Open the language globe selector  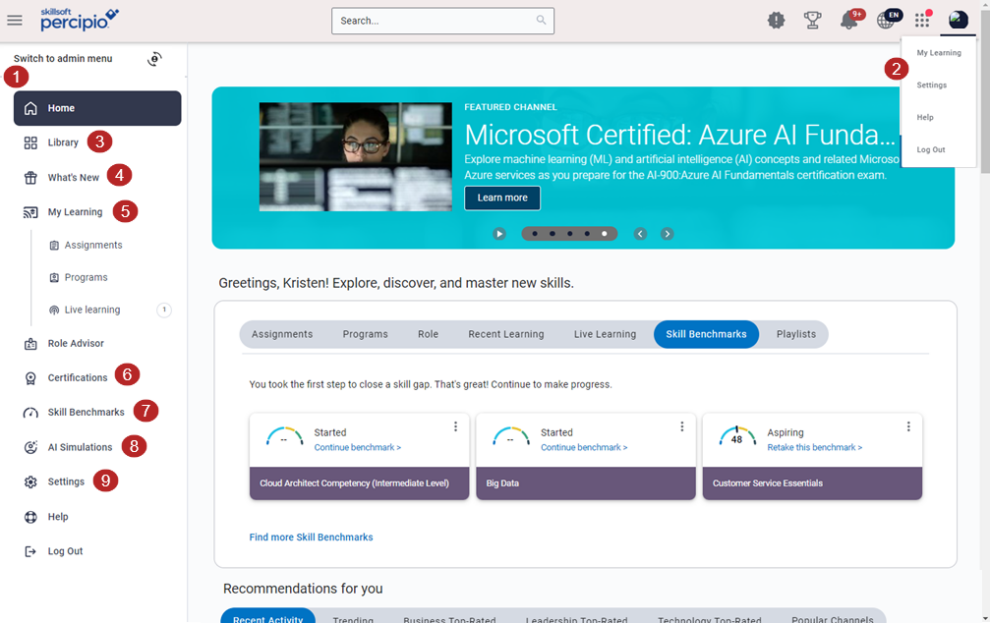tap(886, 20)
